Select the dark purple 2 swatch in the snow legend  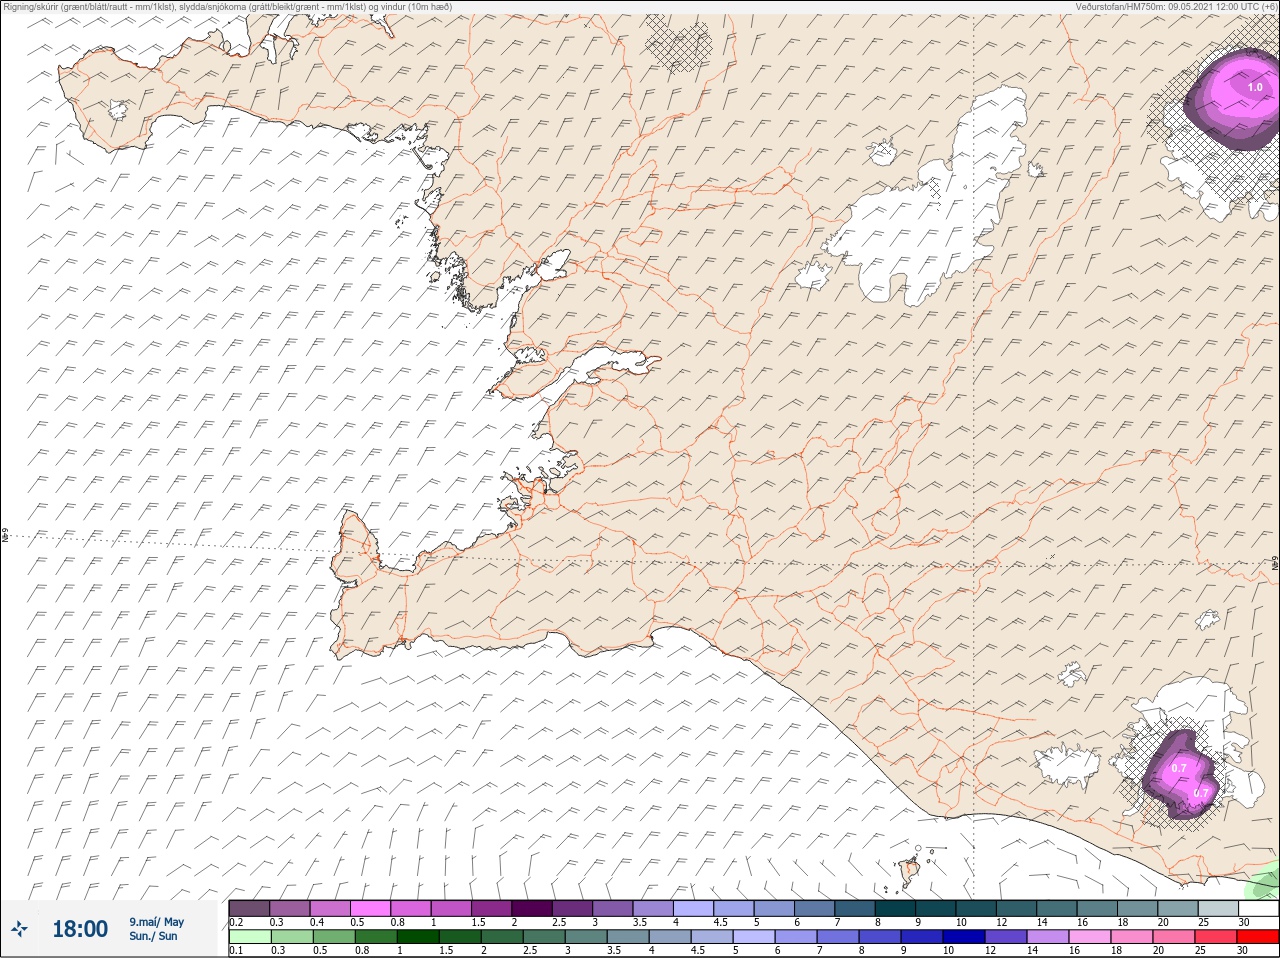[532, 908]
